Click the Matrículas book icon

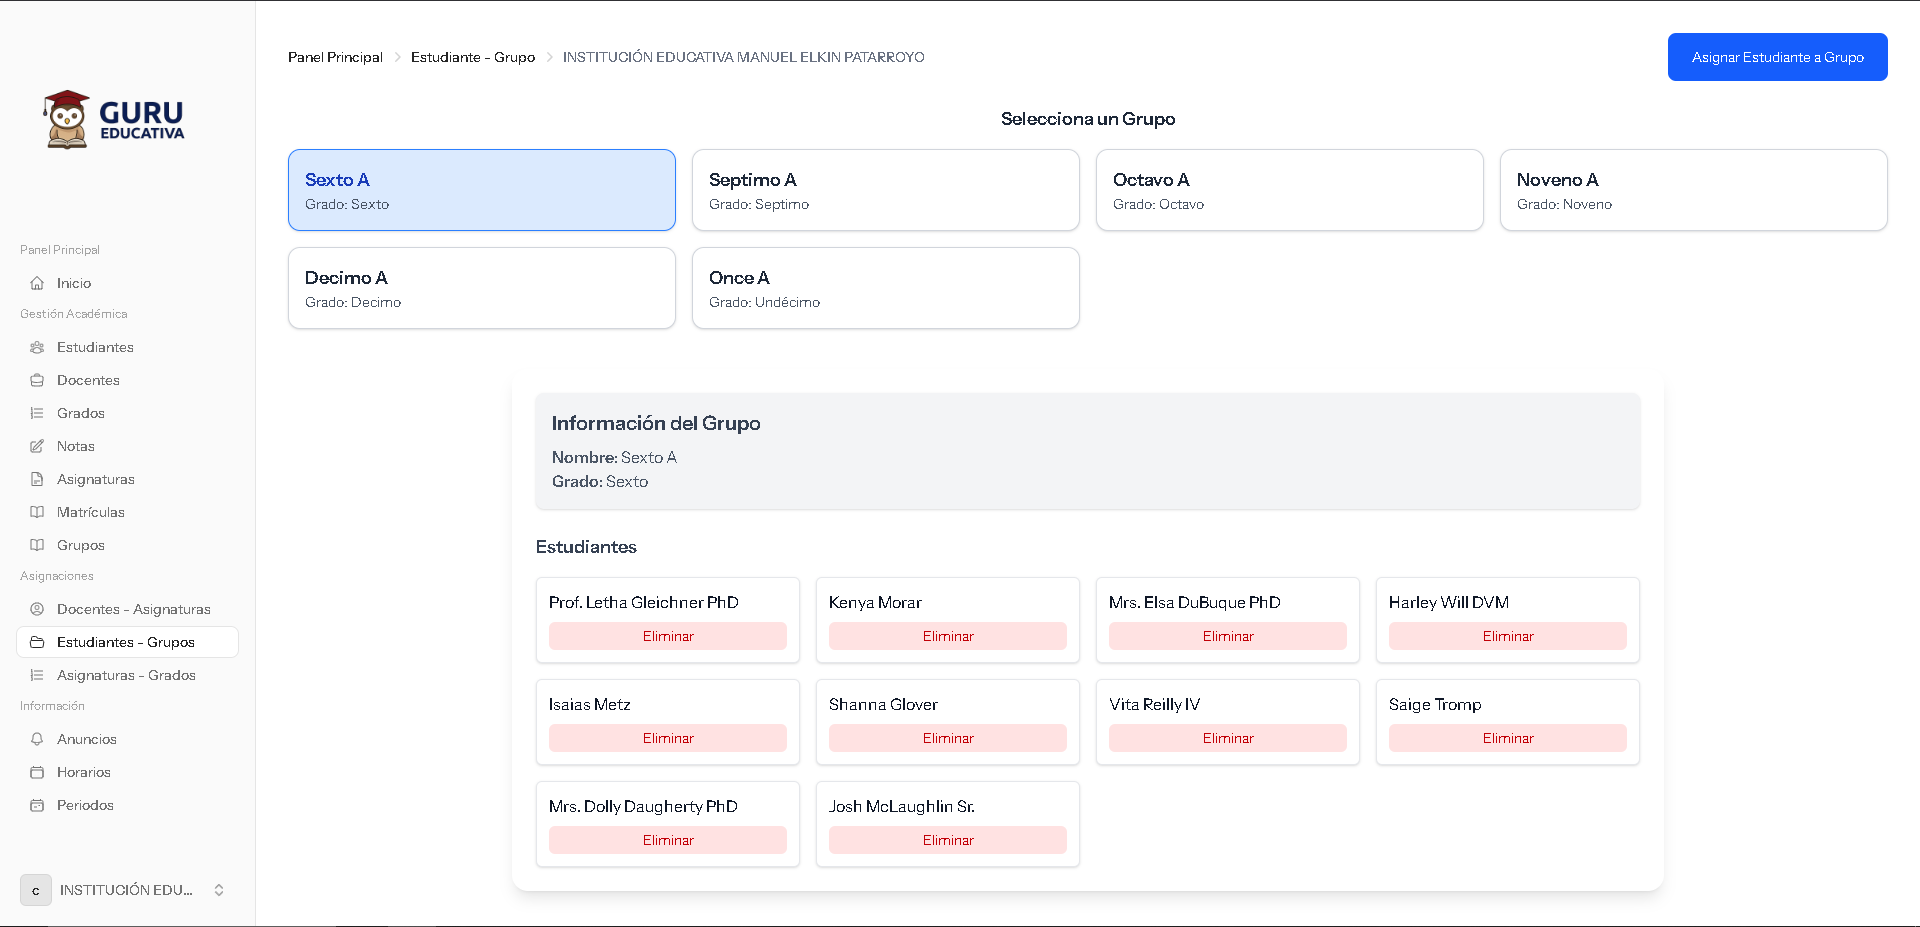pos(37,512)
